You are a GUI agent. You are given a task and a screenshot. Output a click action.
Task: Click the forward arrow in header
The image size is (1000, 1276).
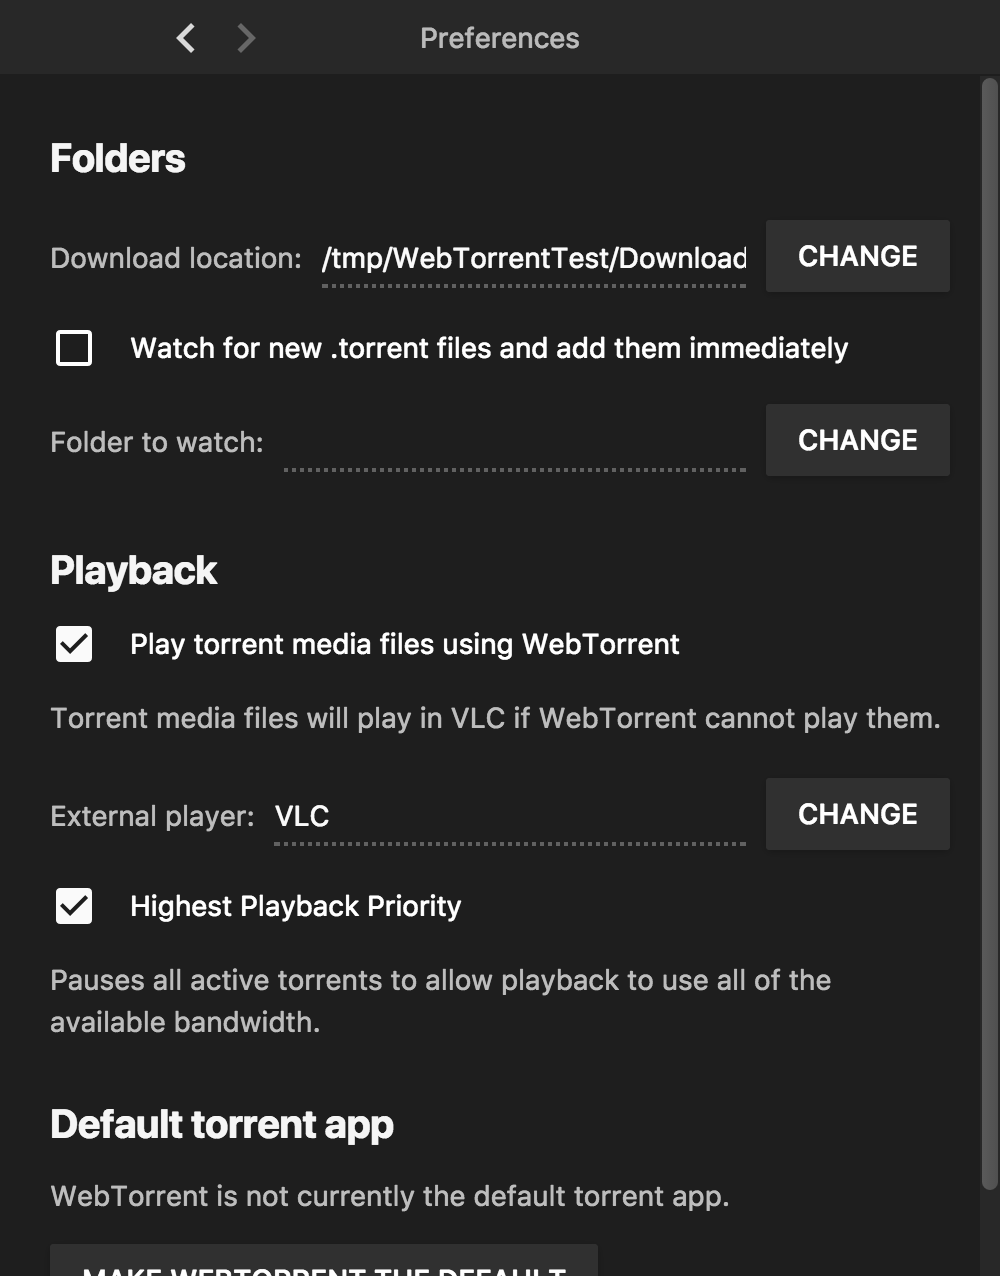coord(246,38)
